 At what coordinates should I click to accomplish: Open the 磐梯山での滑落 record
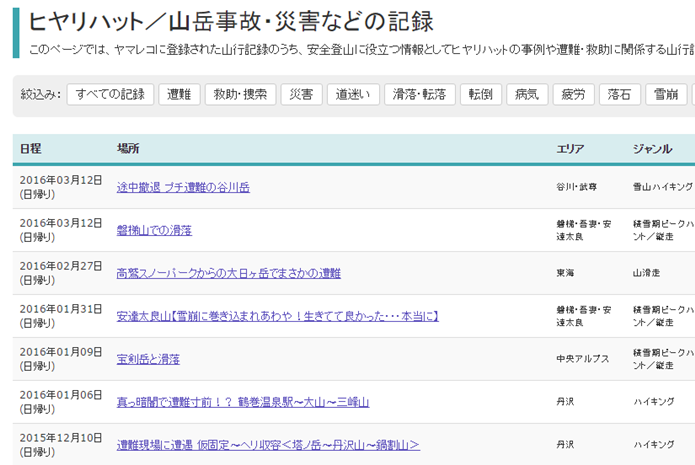pos(154,230)
